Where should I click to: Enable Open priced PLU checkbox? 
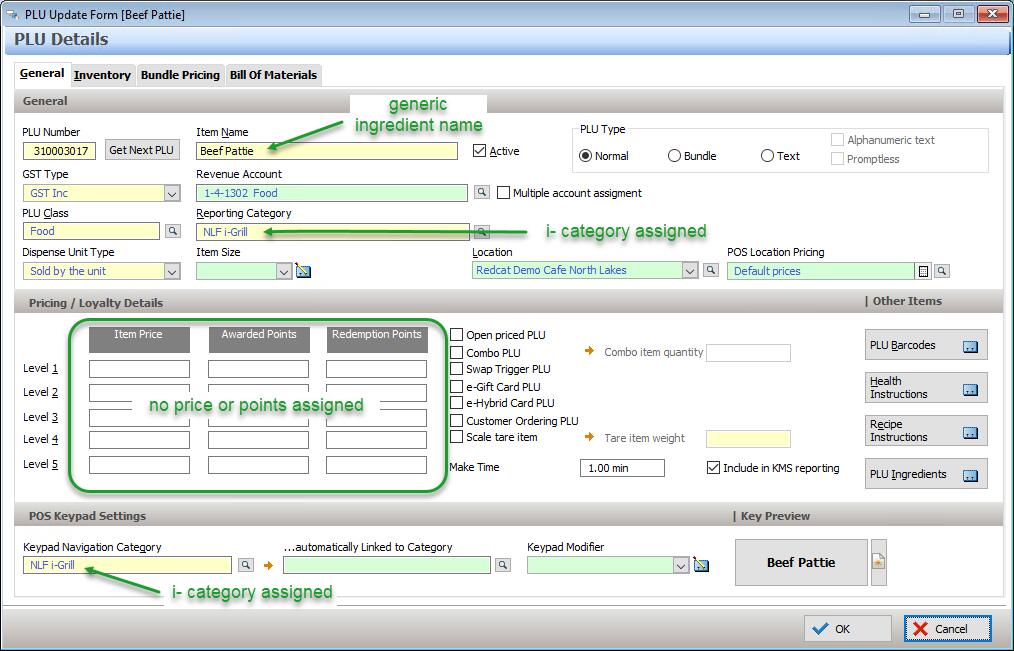(457, 335)
